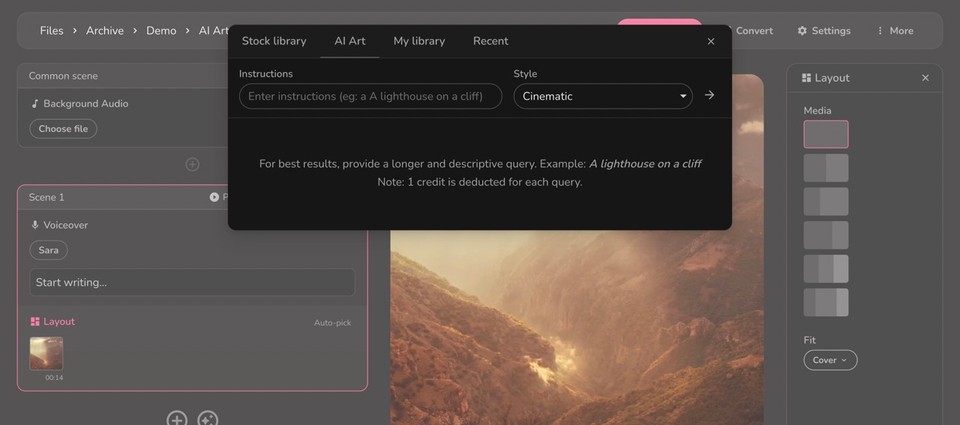
Task: Click the Instructions text field
Action: 370,96
